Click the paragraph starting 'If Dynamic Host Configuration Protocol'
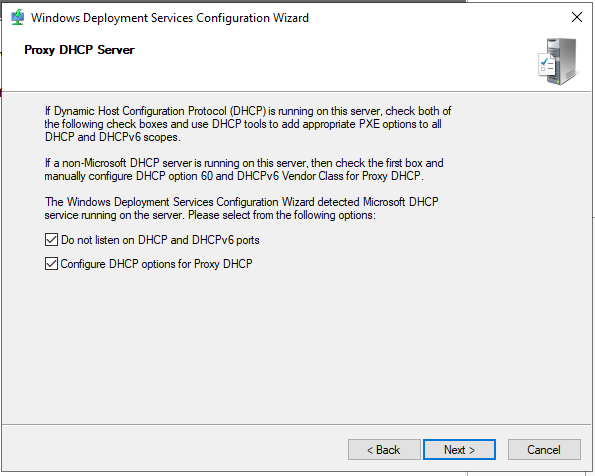 point(248,124)
